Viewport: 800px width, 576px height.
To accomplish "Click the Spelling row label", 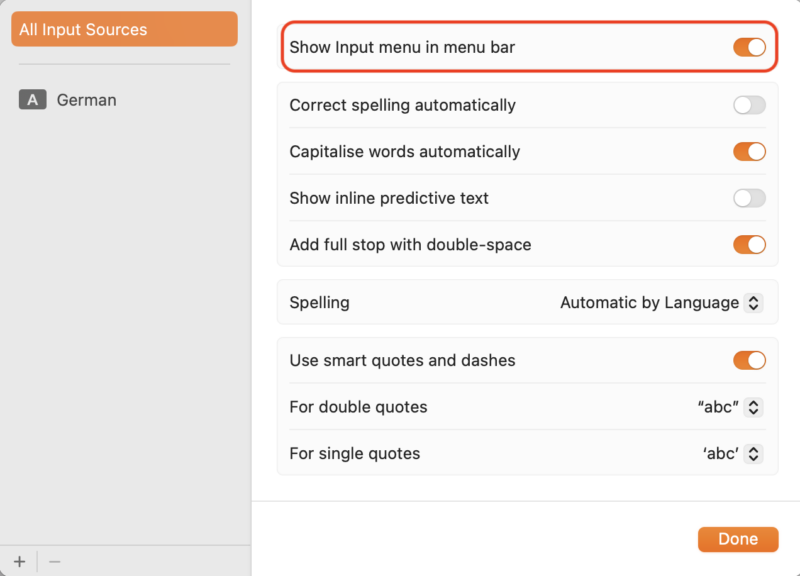I will (x=319, y=302).
